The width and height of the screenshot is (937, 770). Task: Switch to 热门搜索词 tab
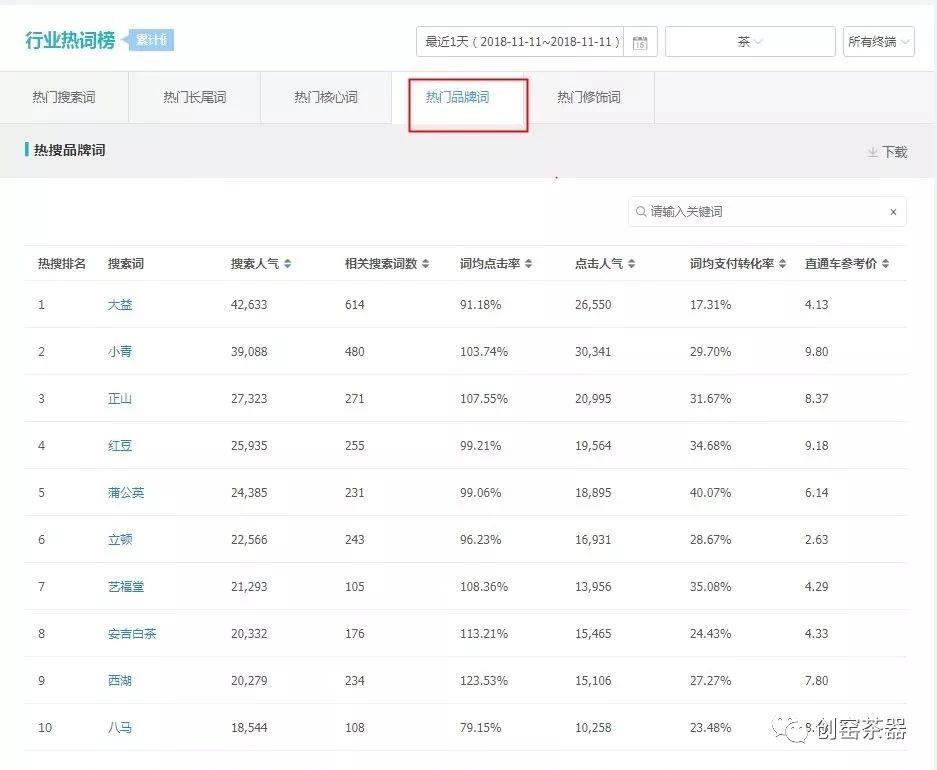64,97
